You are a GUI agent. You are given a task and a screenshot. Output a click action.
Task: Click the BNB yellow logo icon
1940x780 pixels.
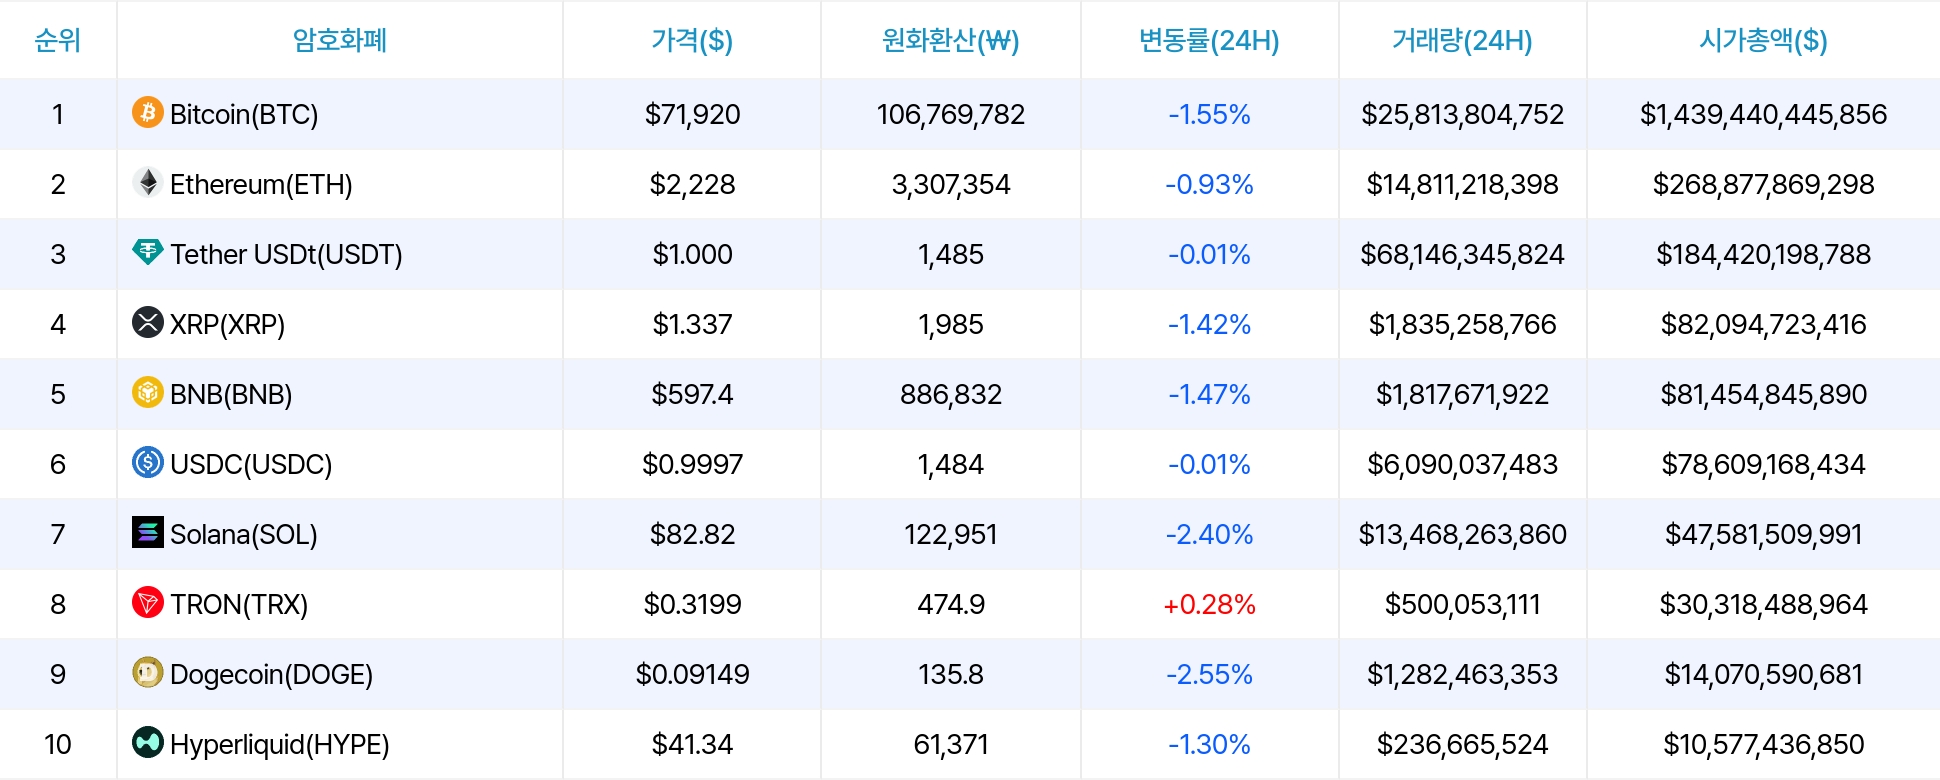[x=148, y=394]
